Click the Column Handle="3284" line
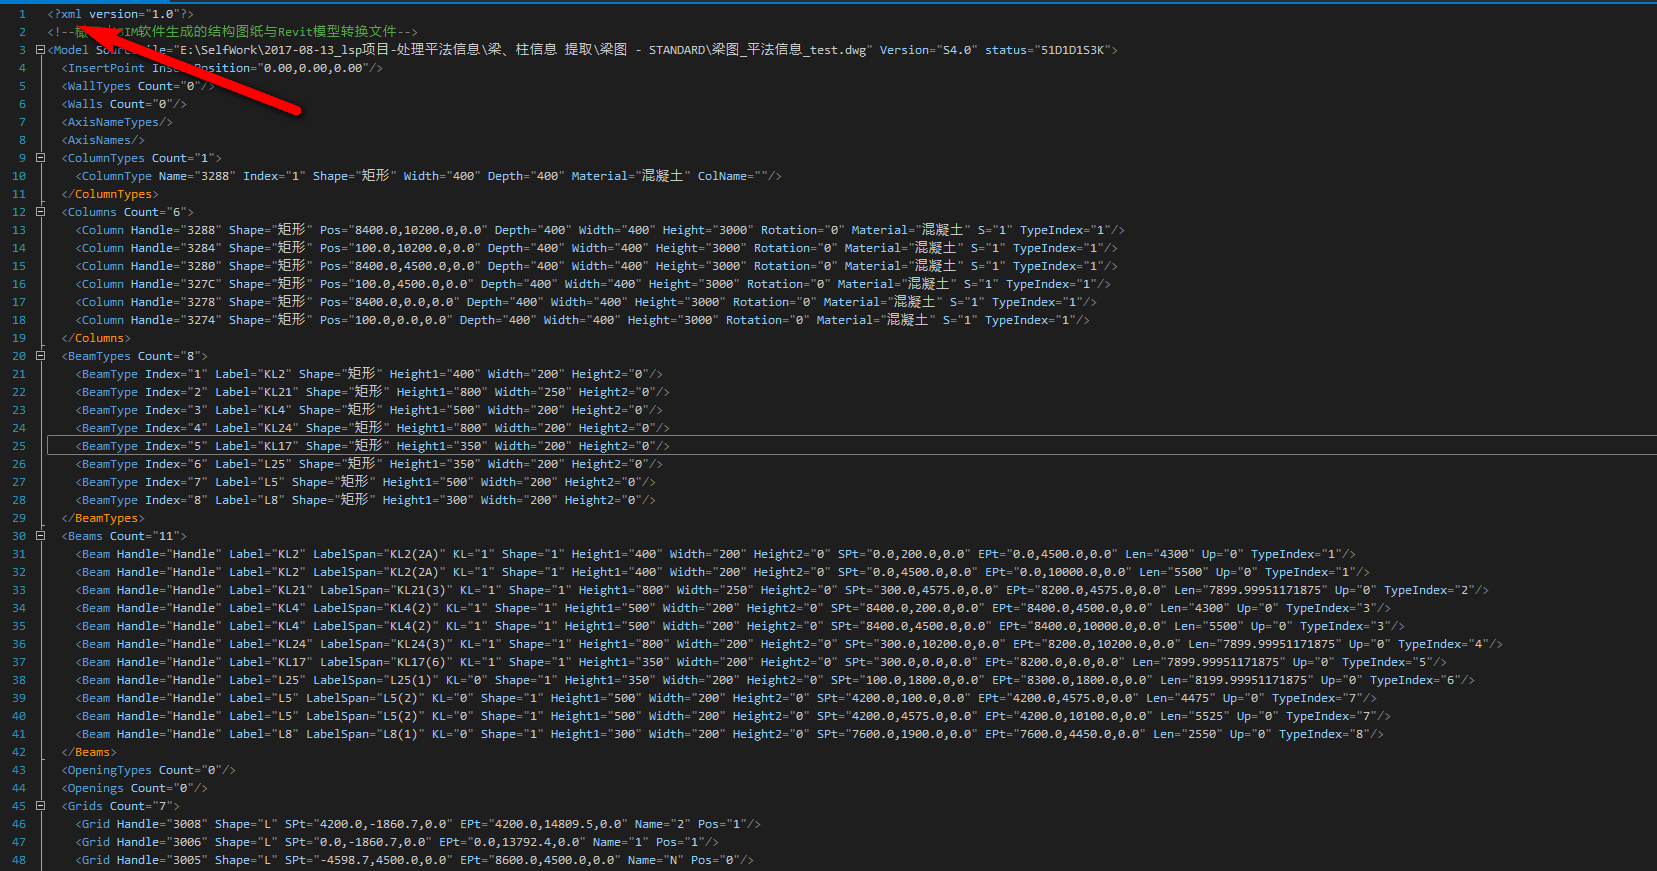The image size is (1657, 871). click(596, 248)
